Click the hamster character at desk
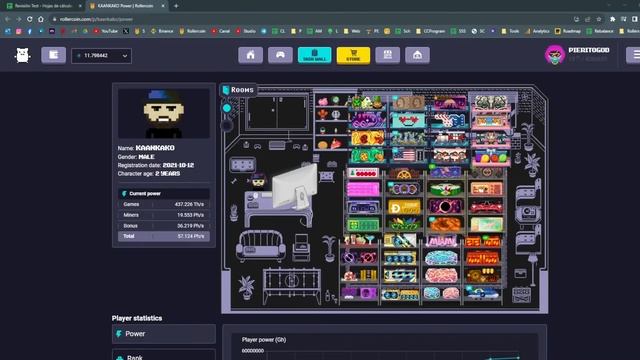Image resolution: width=640 pixels, height=360 pixels. point(258,181)
